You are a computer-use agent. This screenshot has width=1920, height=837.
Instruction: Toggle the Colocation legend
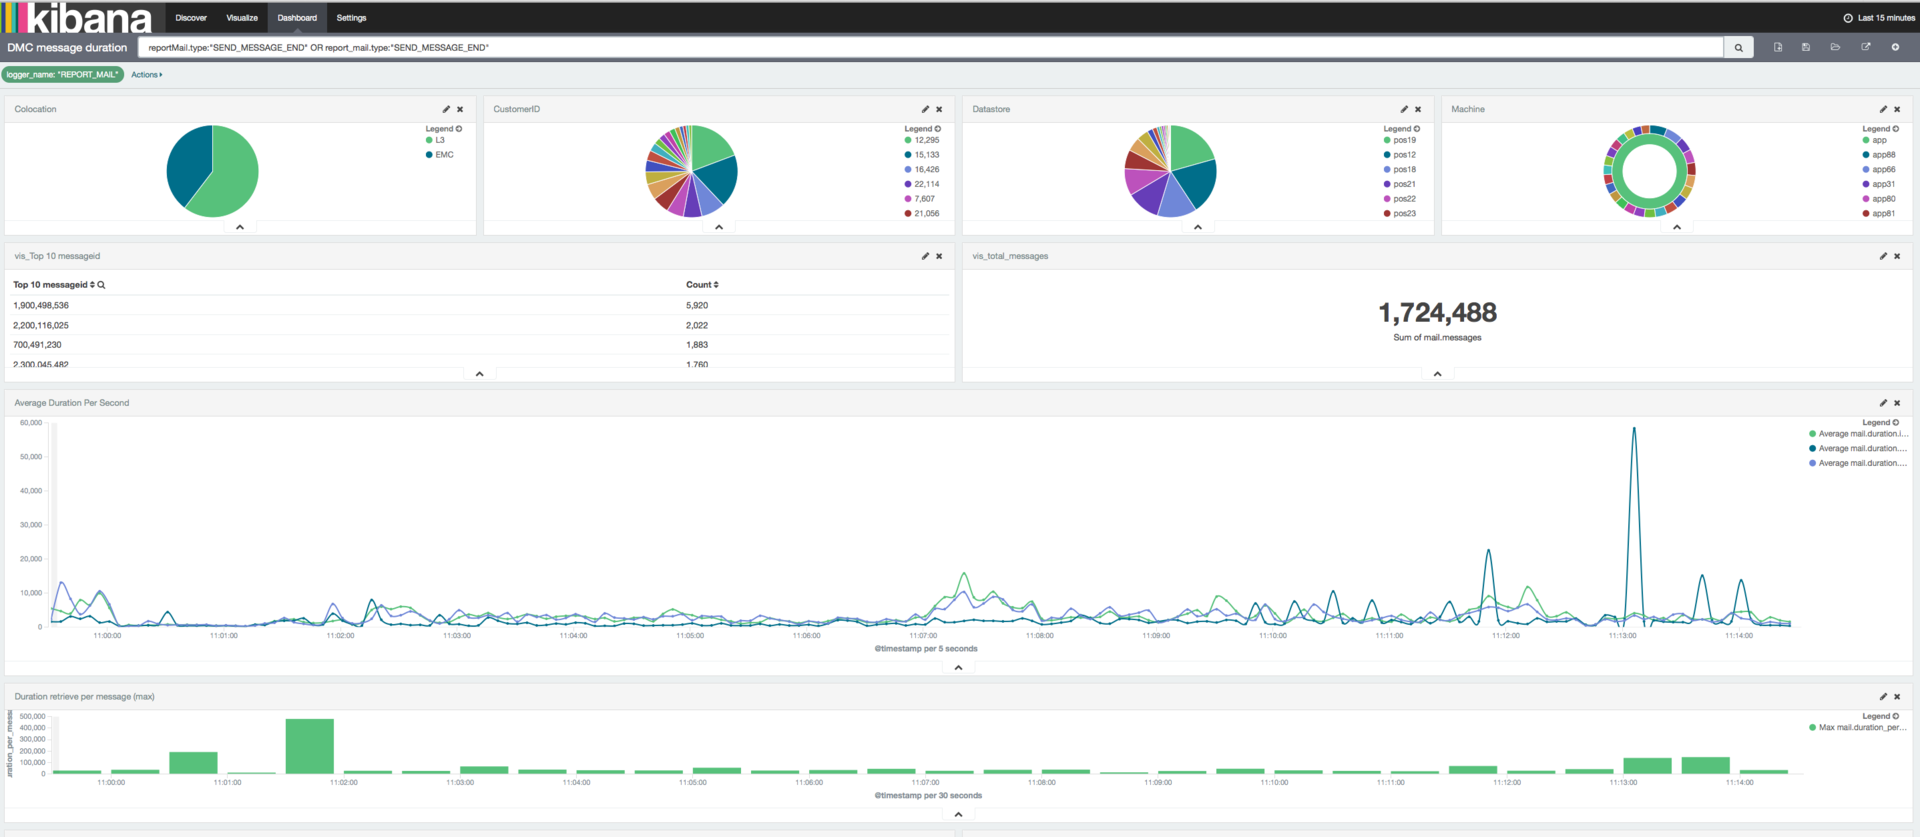(443, 129)
